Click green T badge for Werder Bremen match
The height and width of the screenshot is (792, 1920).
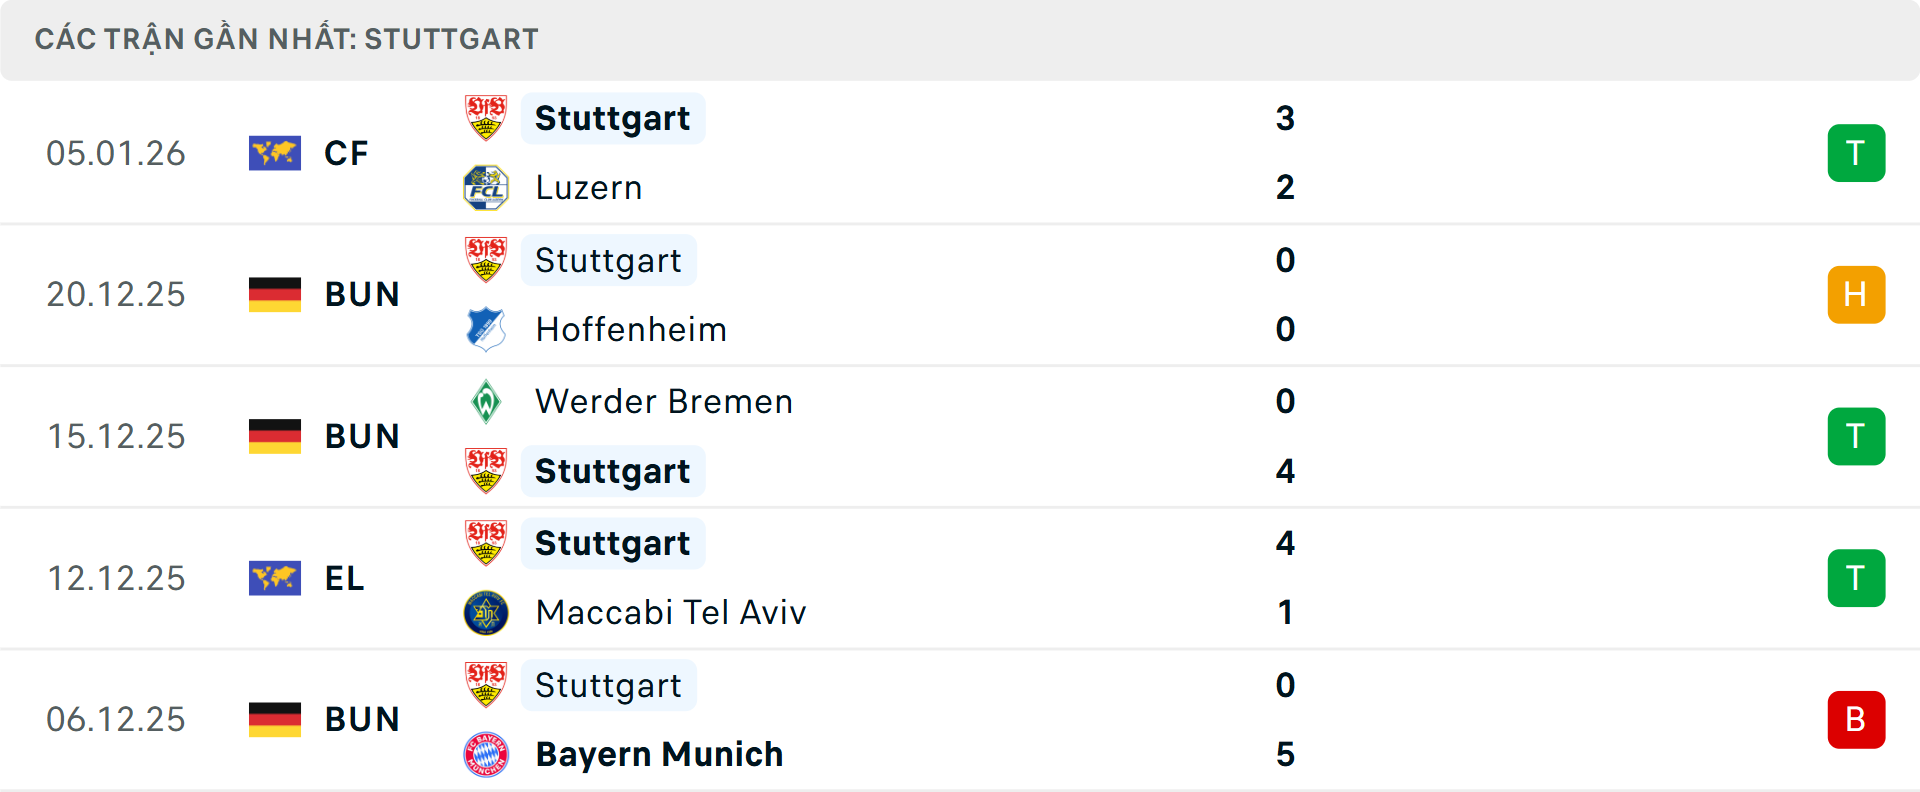1856,436
